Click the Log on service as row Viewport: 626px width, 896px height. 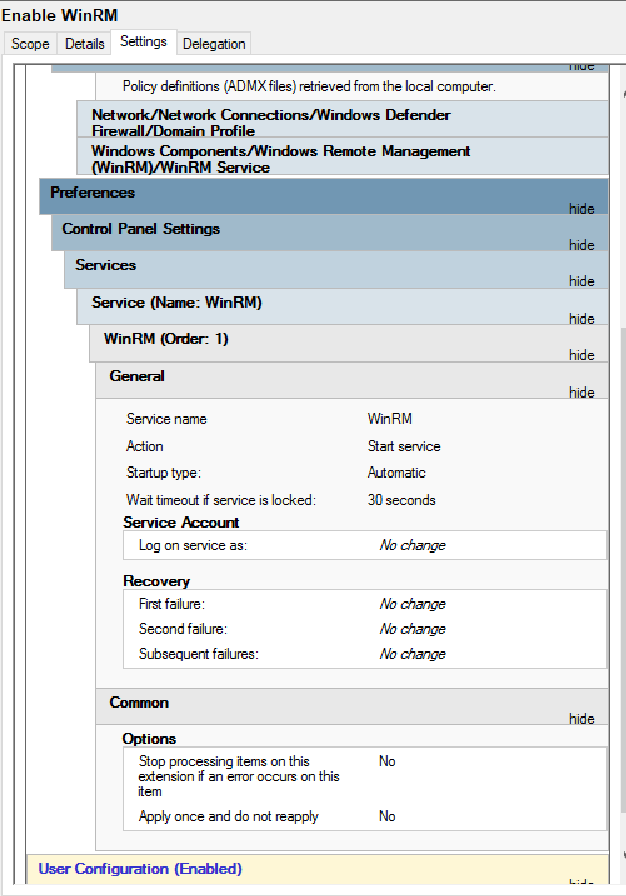click(x=365, y=545)
